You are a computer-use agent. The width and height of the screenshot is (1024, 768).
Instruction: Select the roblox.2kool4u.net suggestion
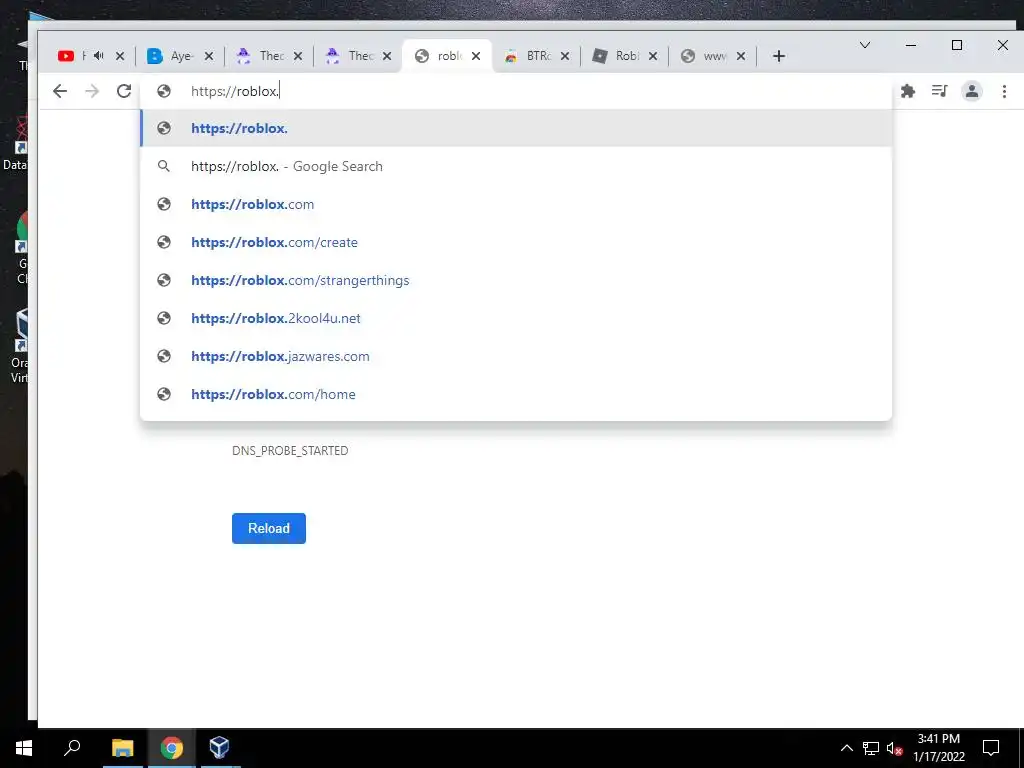point(516,318)
